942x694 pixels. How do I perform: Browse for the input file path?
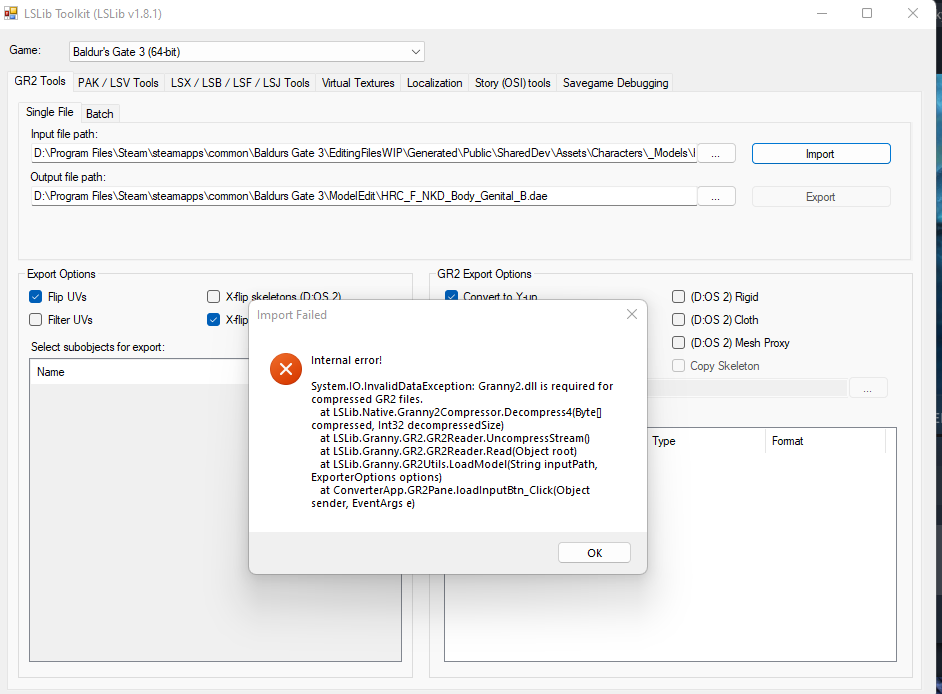[716, 153]
